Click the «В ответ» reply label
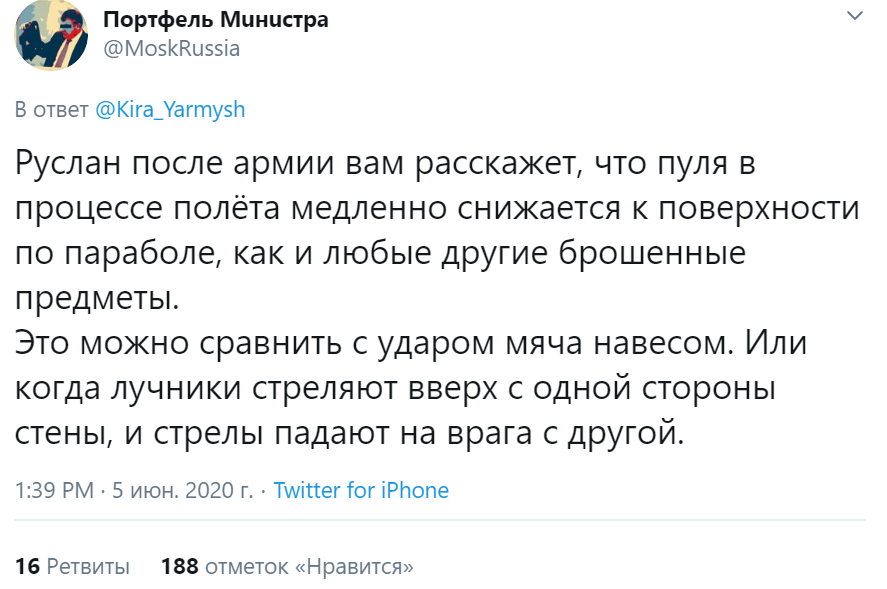Screen dimensions: 887x589 [x=52, y=110]
